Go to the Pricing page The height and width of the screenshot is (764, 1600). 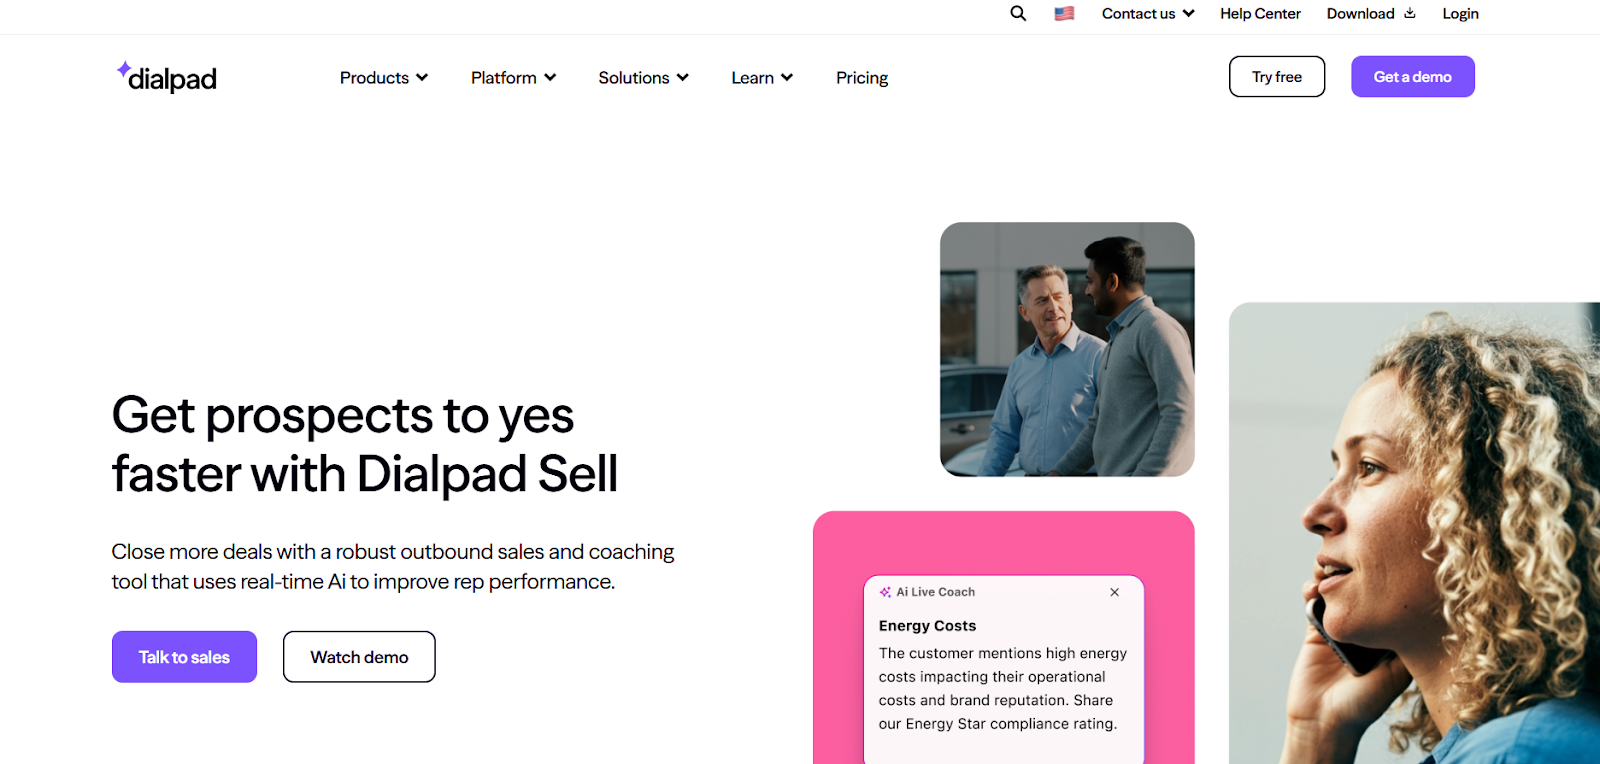[862, 78]
